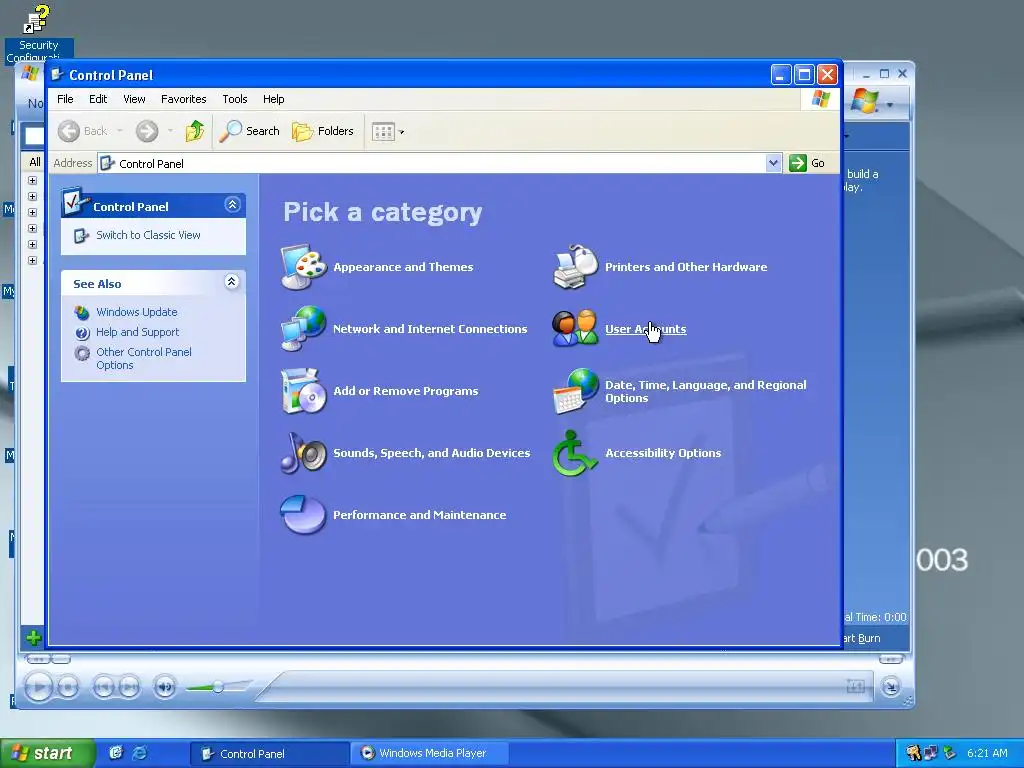Collapse the Control Panel sidebar section
1024x768 pixels.
click(x=232, y=205)
